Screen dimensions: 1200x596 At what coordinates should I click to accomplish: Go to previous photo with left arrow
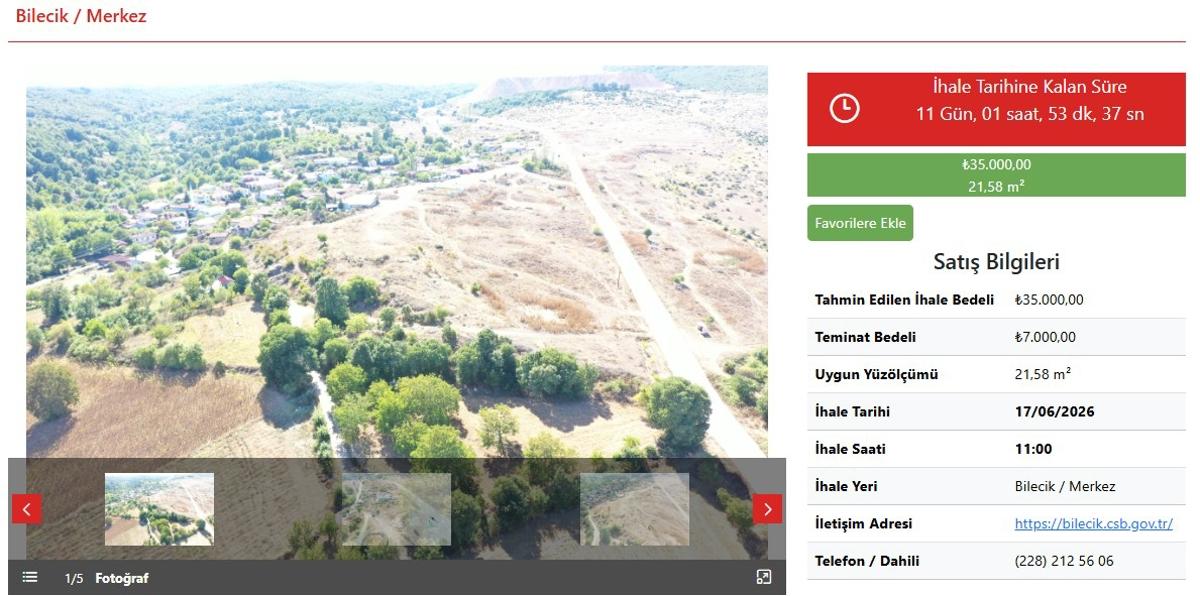coord(27,509)
